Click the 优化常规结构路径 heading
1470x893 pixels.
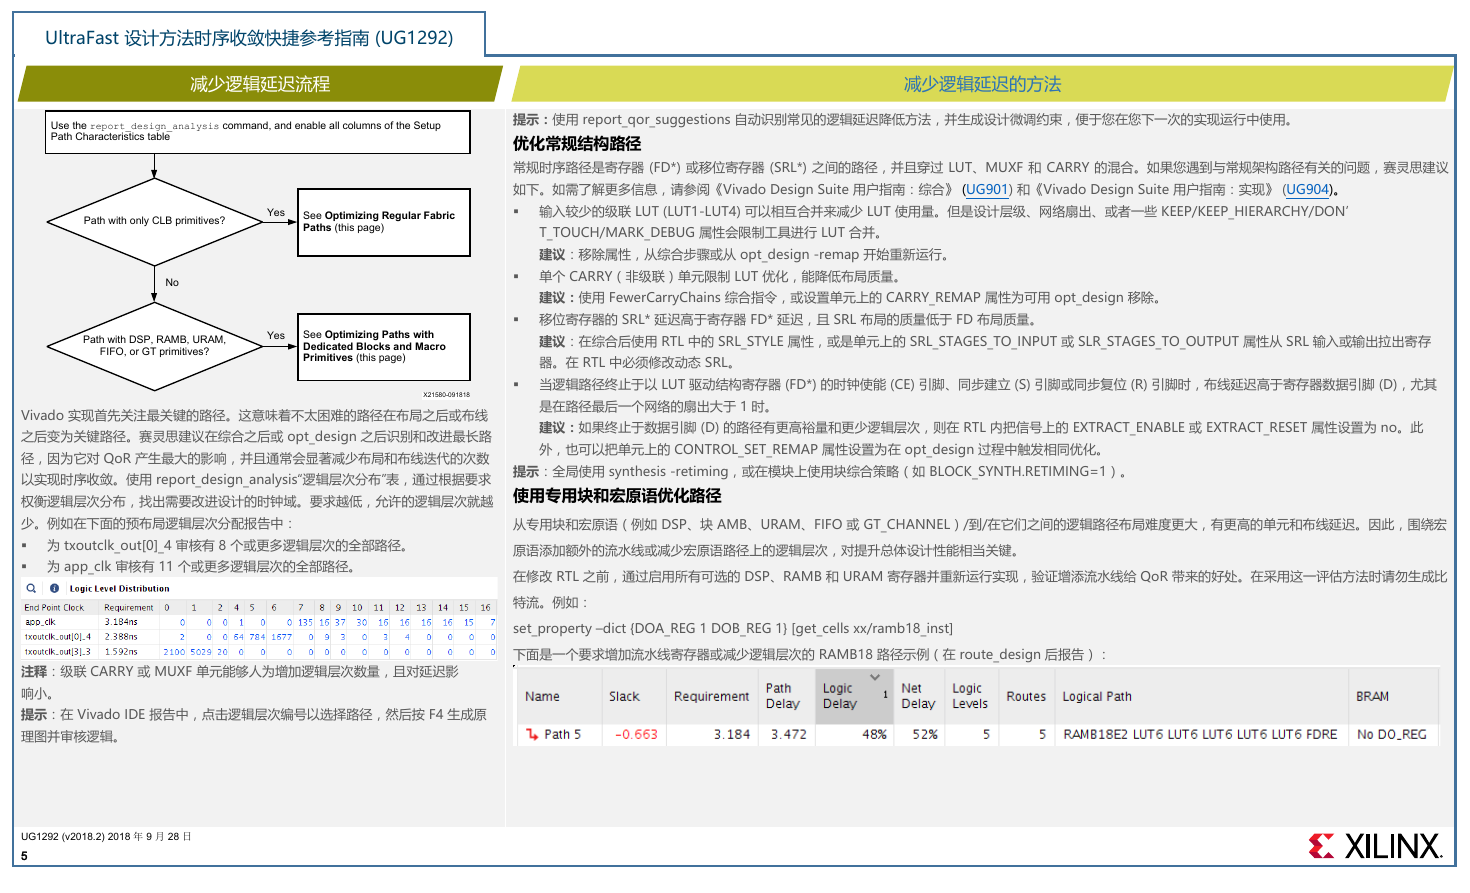point(577,143)
